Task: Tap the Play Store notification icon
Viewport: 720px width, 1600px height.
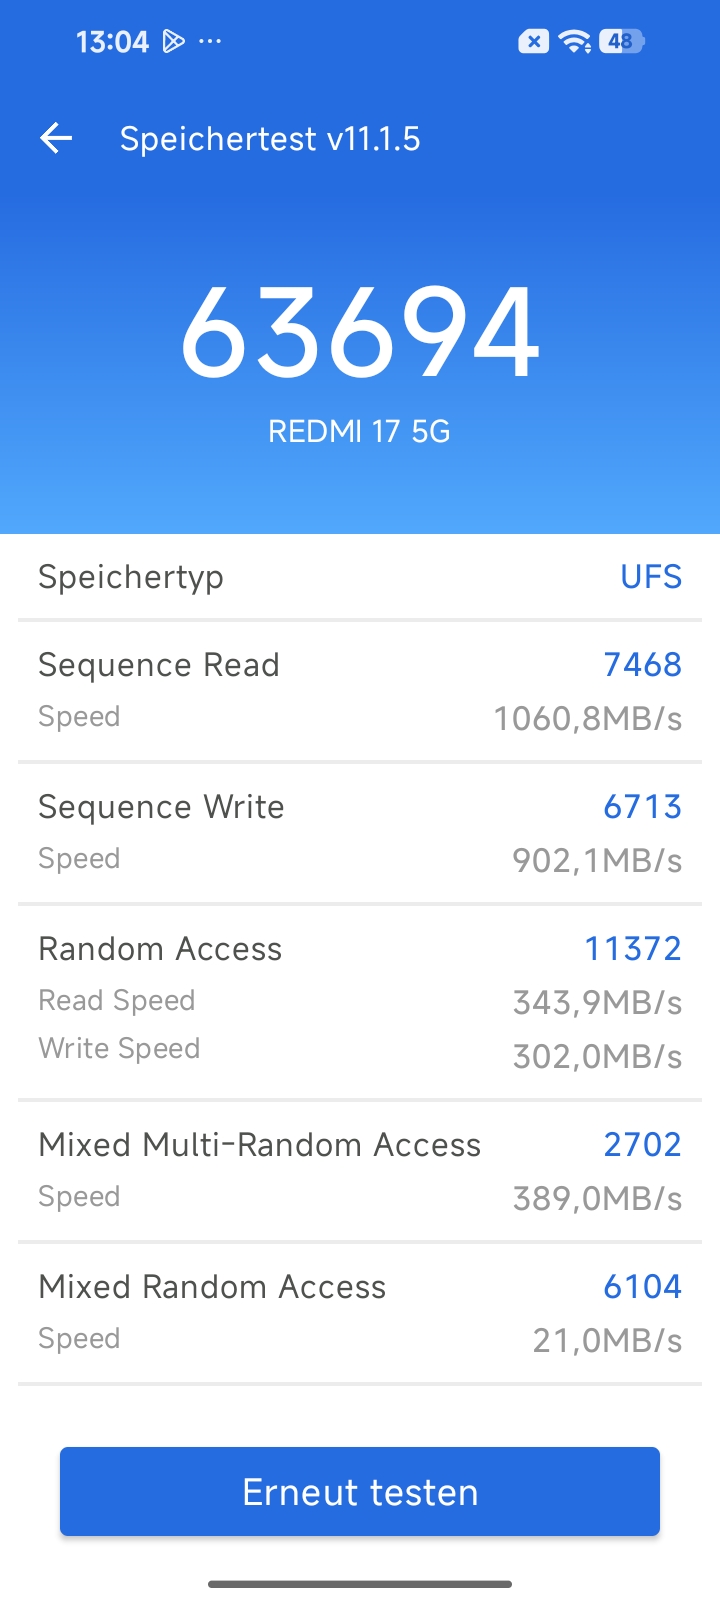Action: [x=173, y=41]
